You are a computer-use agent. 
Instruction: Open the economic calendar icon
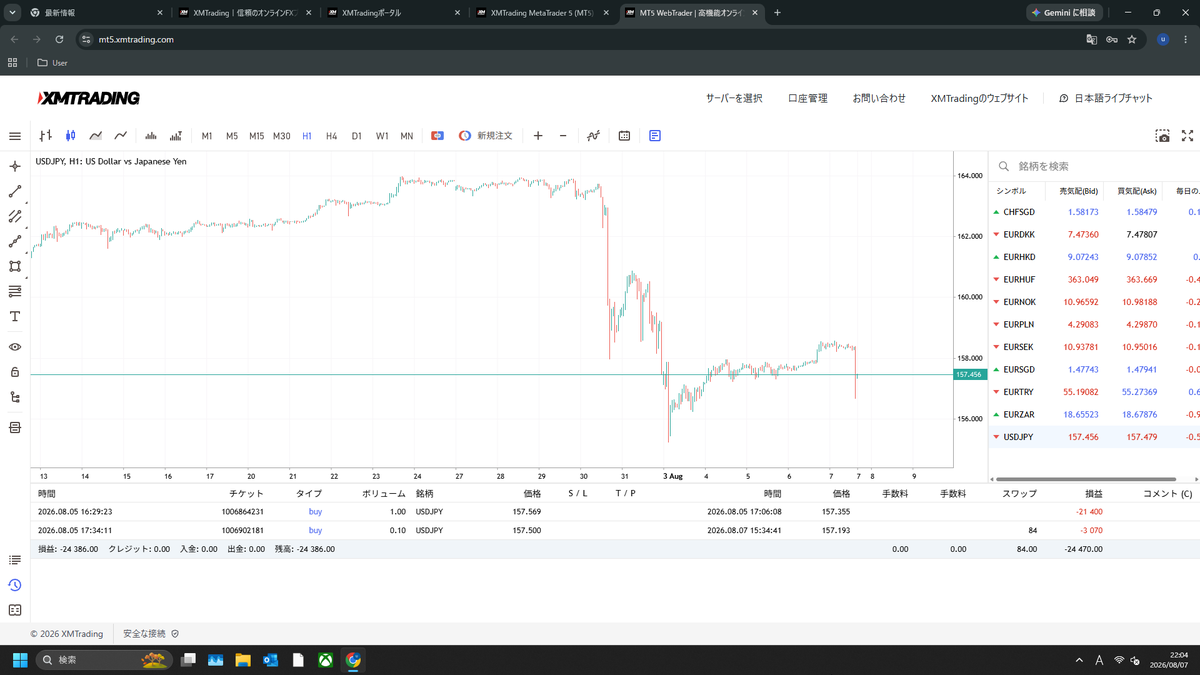click(x=624, y=136)
